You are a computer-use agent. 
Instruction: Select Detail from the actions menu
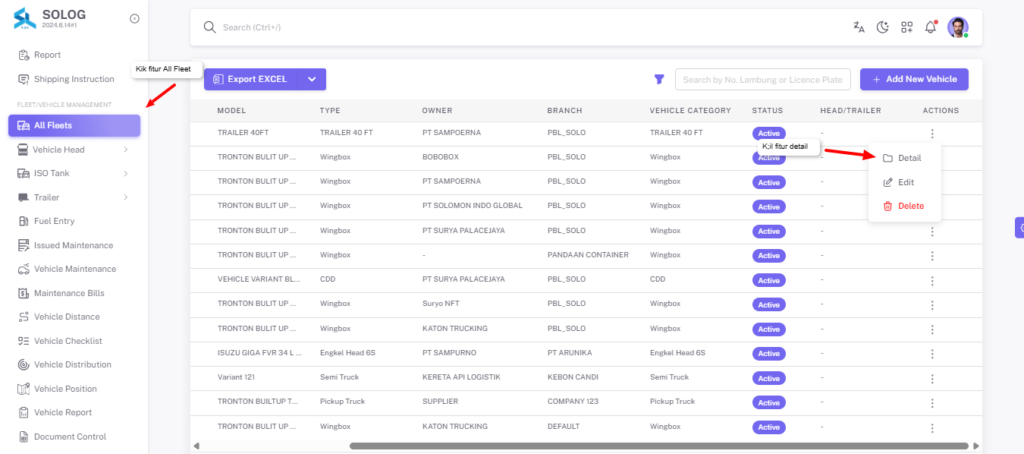tap(904, 158)
